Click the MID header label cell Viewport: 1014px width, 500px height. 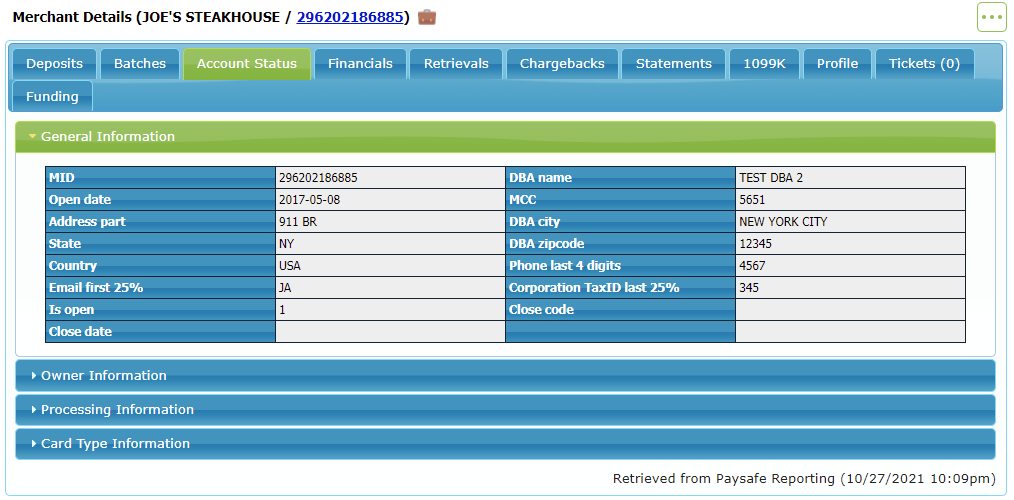point(160,178)
